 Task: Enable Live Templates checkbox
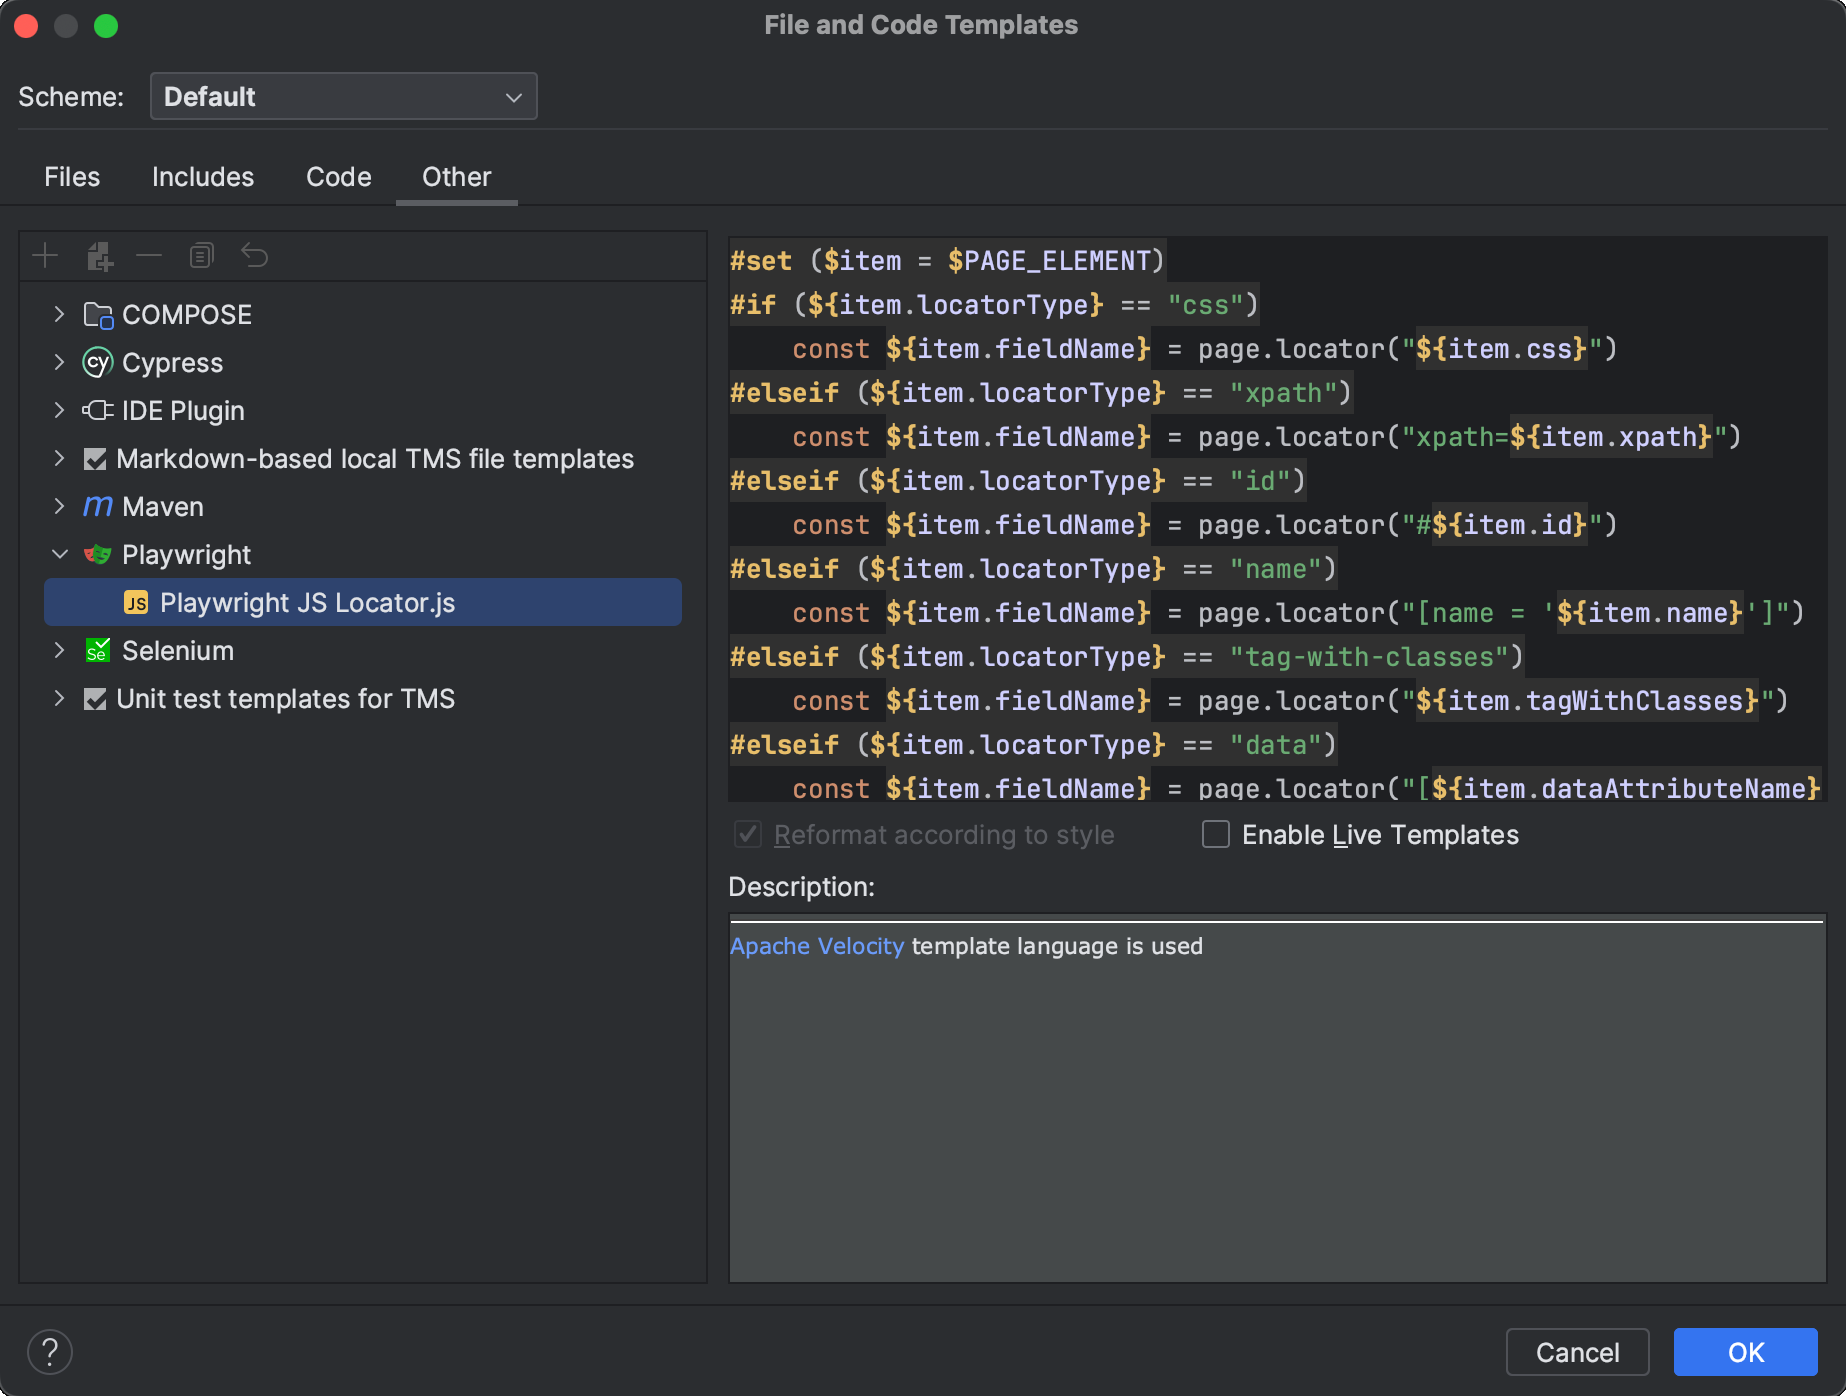click(1215, 834)
